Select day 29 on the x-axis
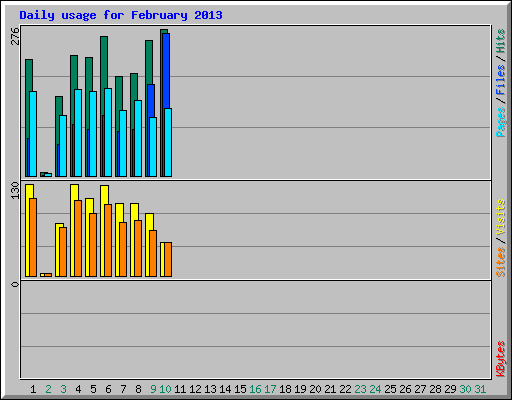Screen dimensions: 512x400 [x=450, y=389]
